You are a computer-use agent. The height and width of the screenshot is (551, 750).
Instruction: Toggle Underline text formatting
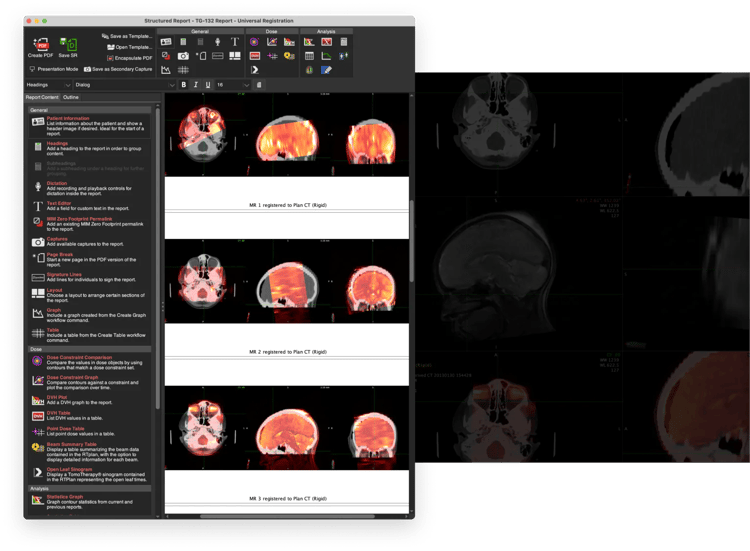(208, 85)
